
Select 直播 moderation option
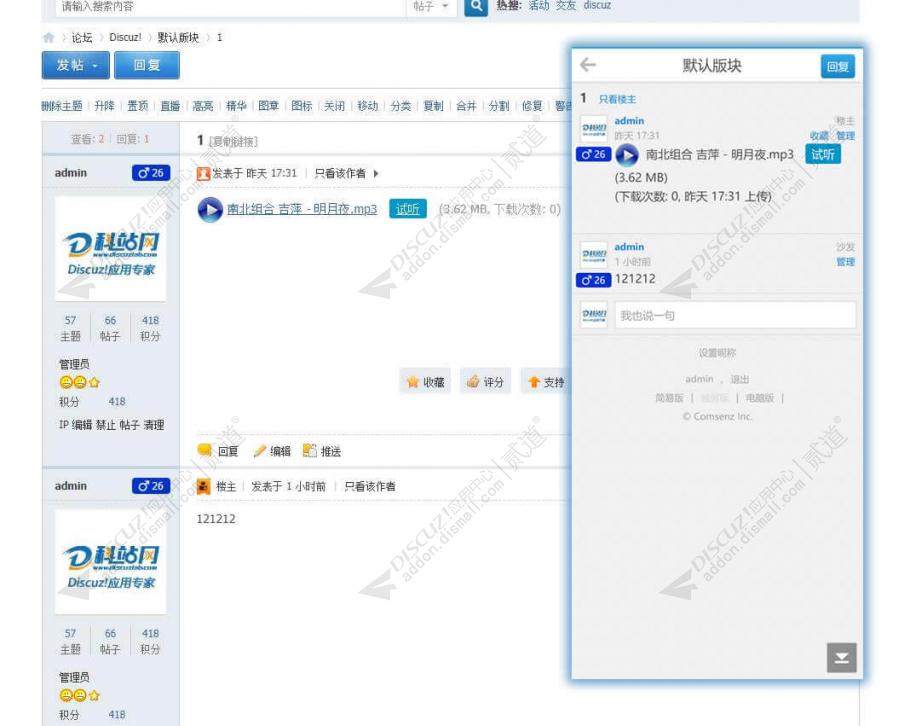tap(170, 106)
